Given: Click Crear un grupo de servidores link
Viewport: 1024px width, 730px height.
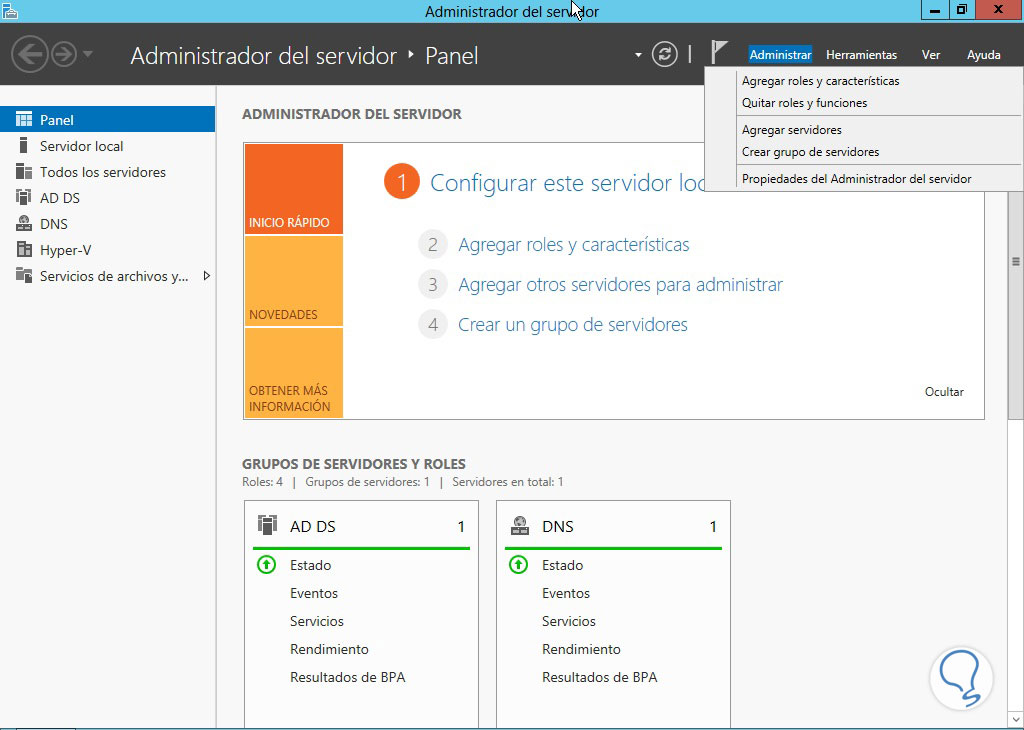Looking at the screenshot, I should [573, 325].
